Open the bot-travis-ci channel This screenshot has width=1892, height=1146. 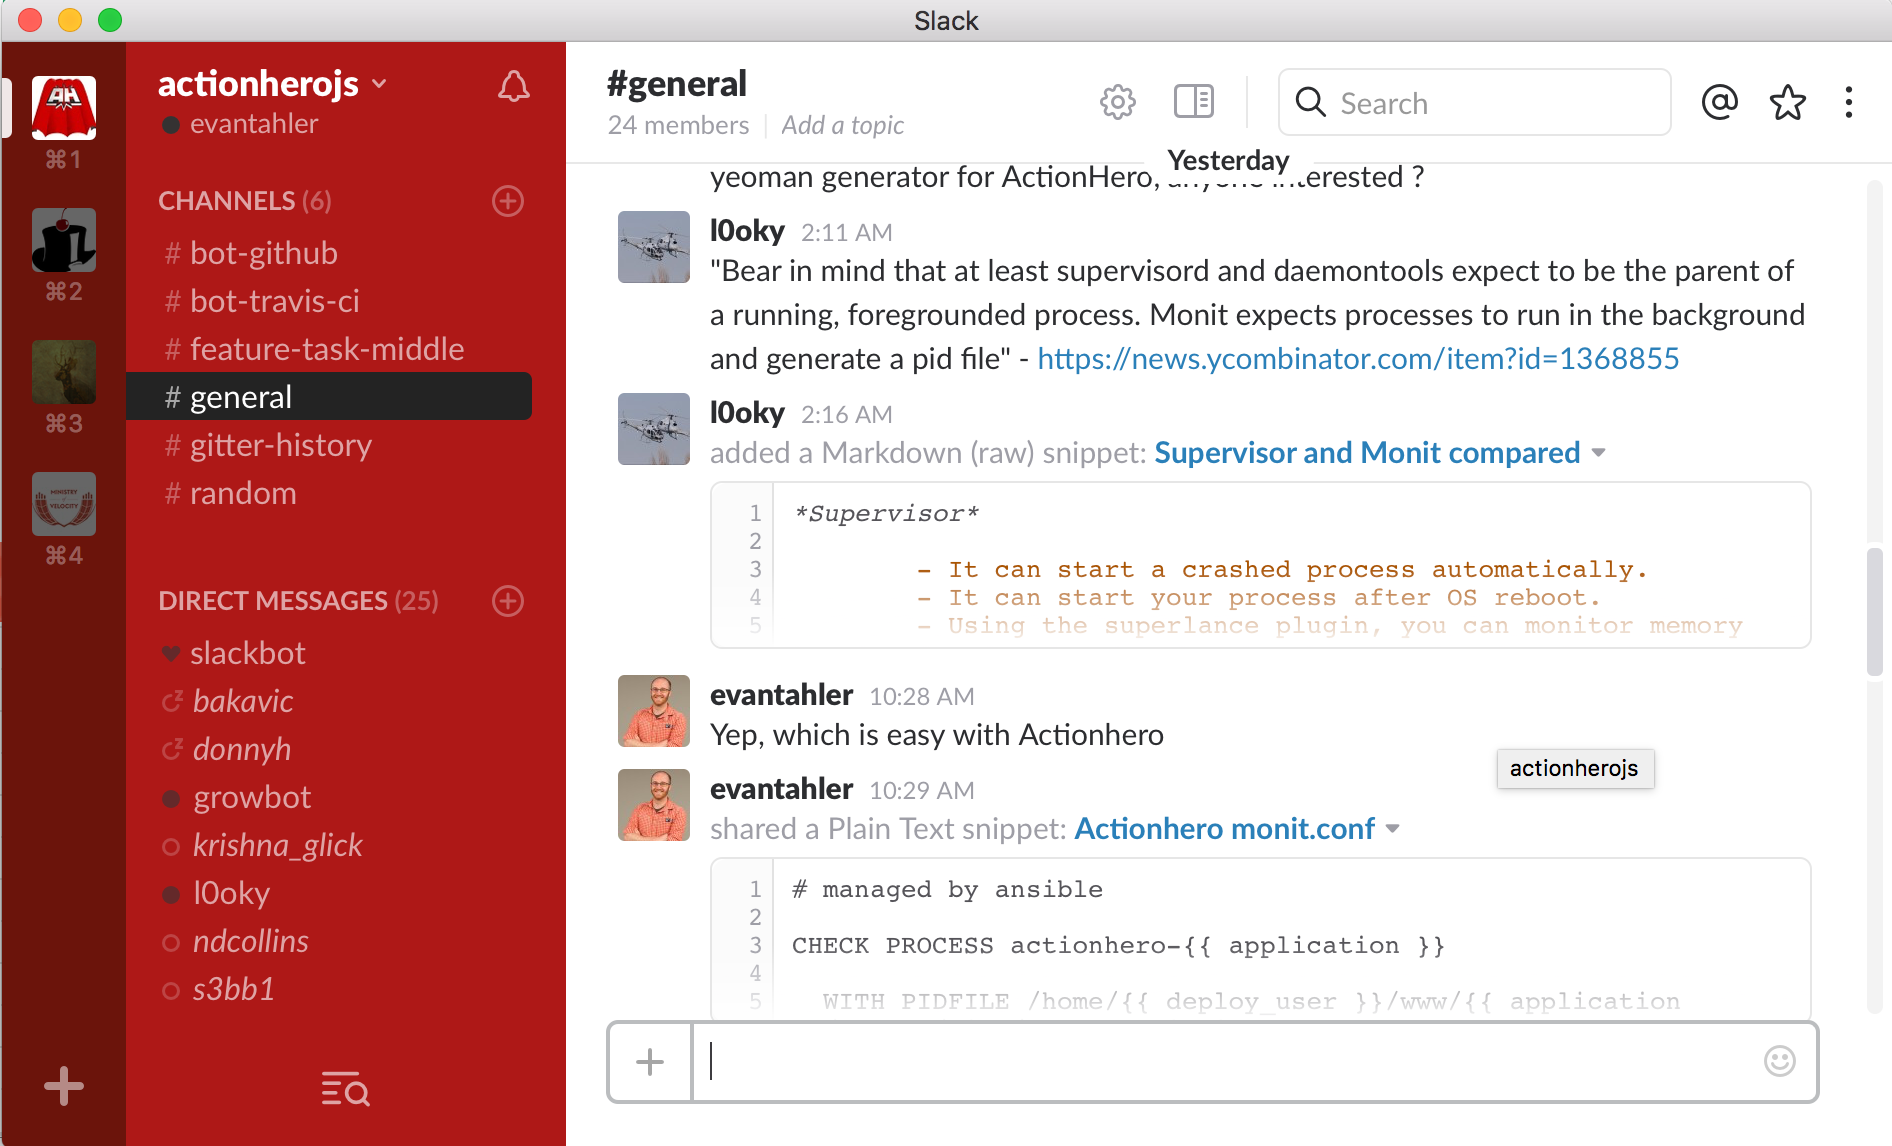pyautogui.click(x=329, y=301)
